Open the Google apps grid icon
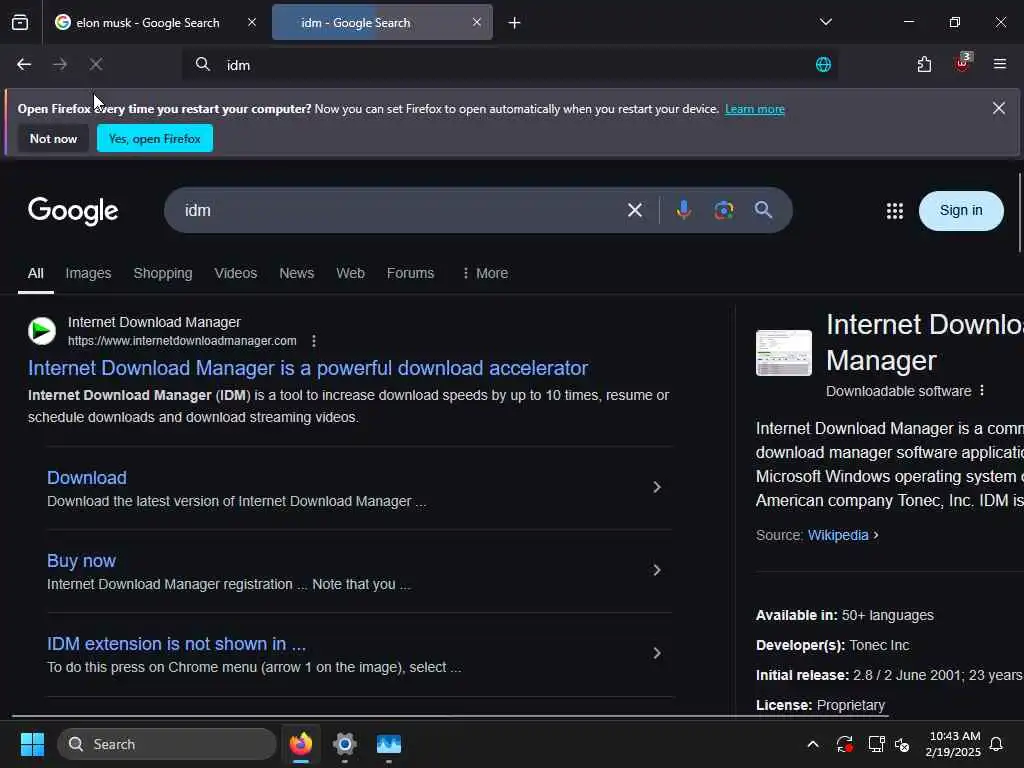 pos(895,210)
